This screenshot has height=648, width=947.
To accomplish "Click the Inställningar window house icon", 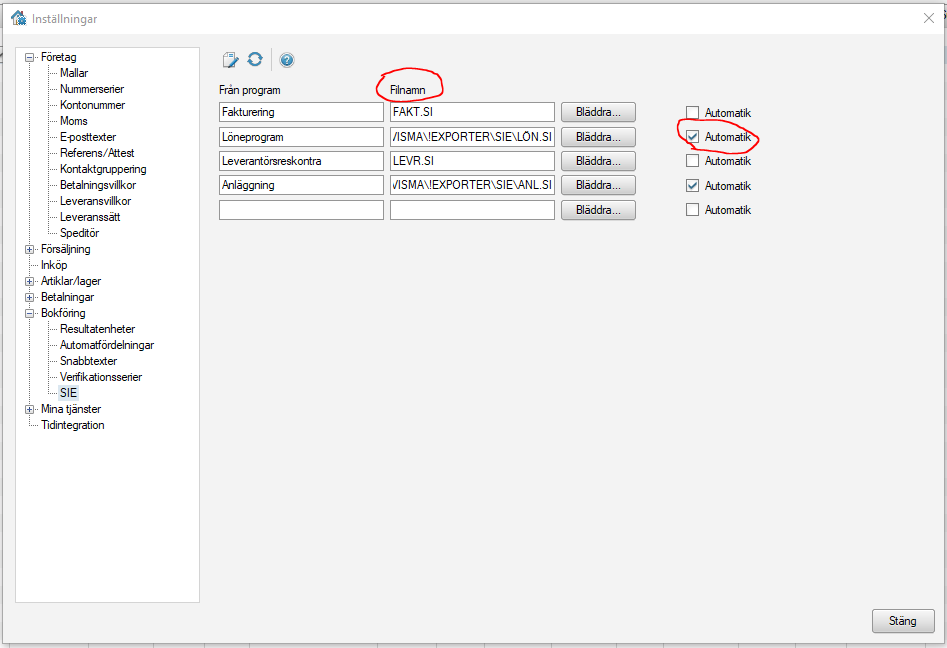I will pos(19,18).
